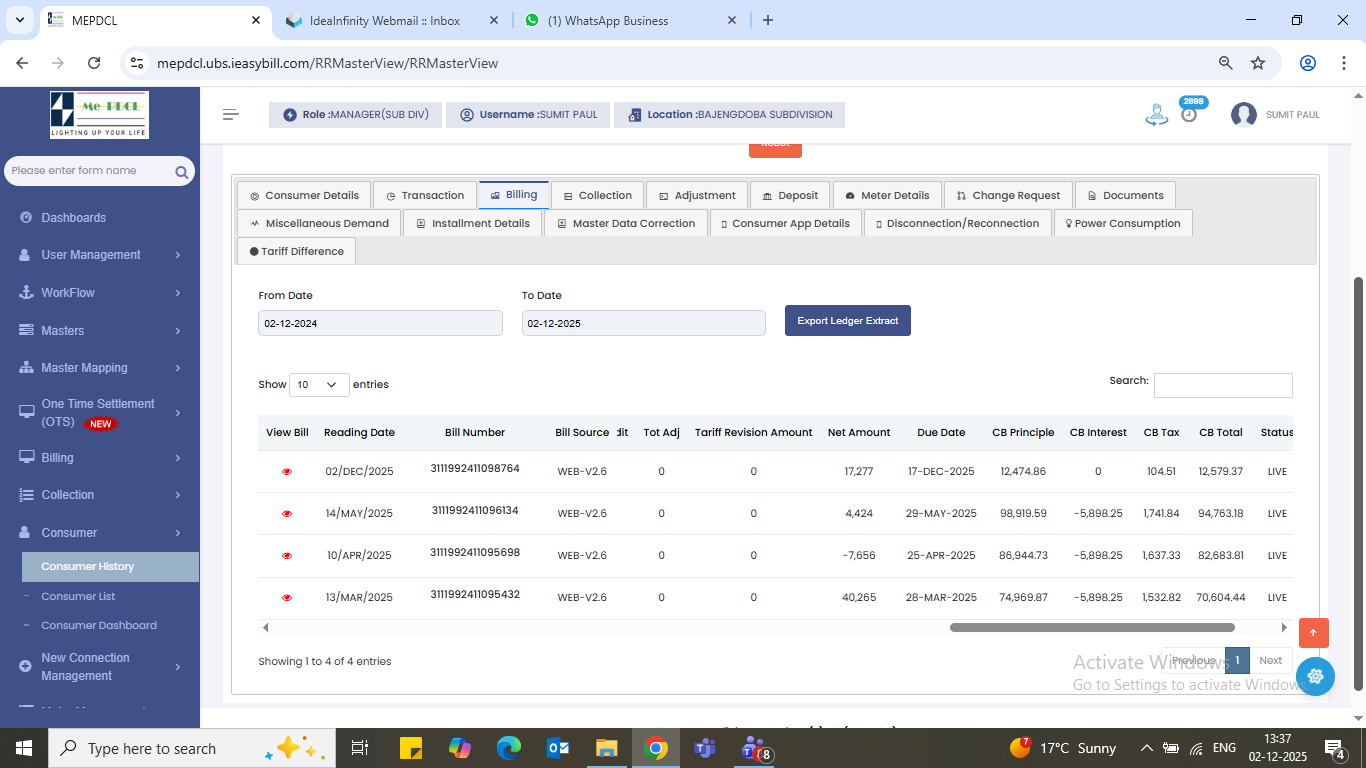The height and width of the screenshot is (768, 1366).
Task: Click the table's horizontal scrollbar thumb
Action: (1091, 628)
